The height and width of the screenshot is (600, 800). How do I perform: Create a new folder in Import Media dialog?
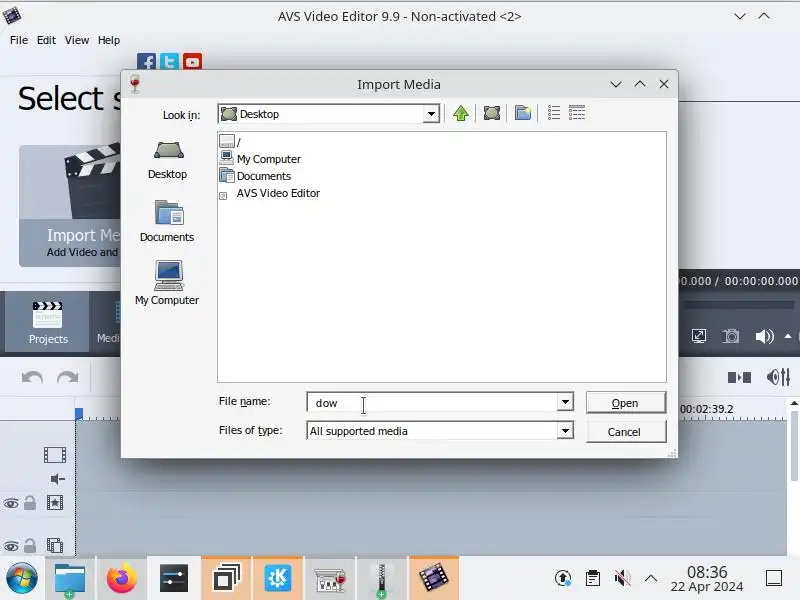coord(522,113)
